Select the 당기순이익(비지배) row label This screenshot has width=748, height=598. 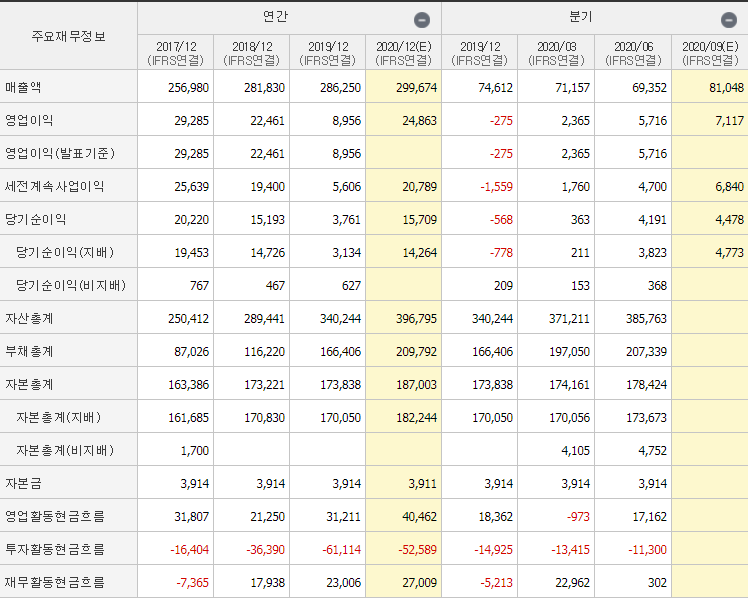click(x=71, y=285)
